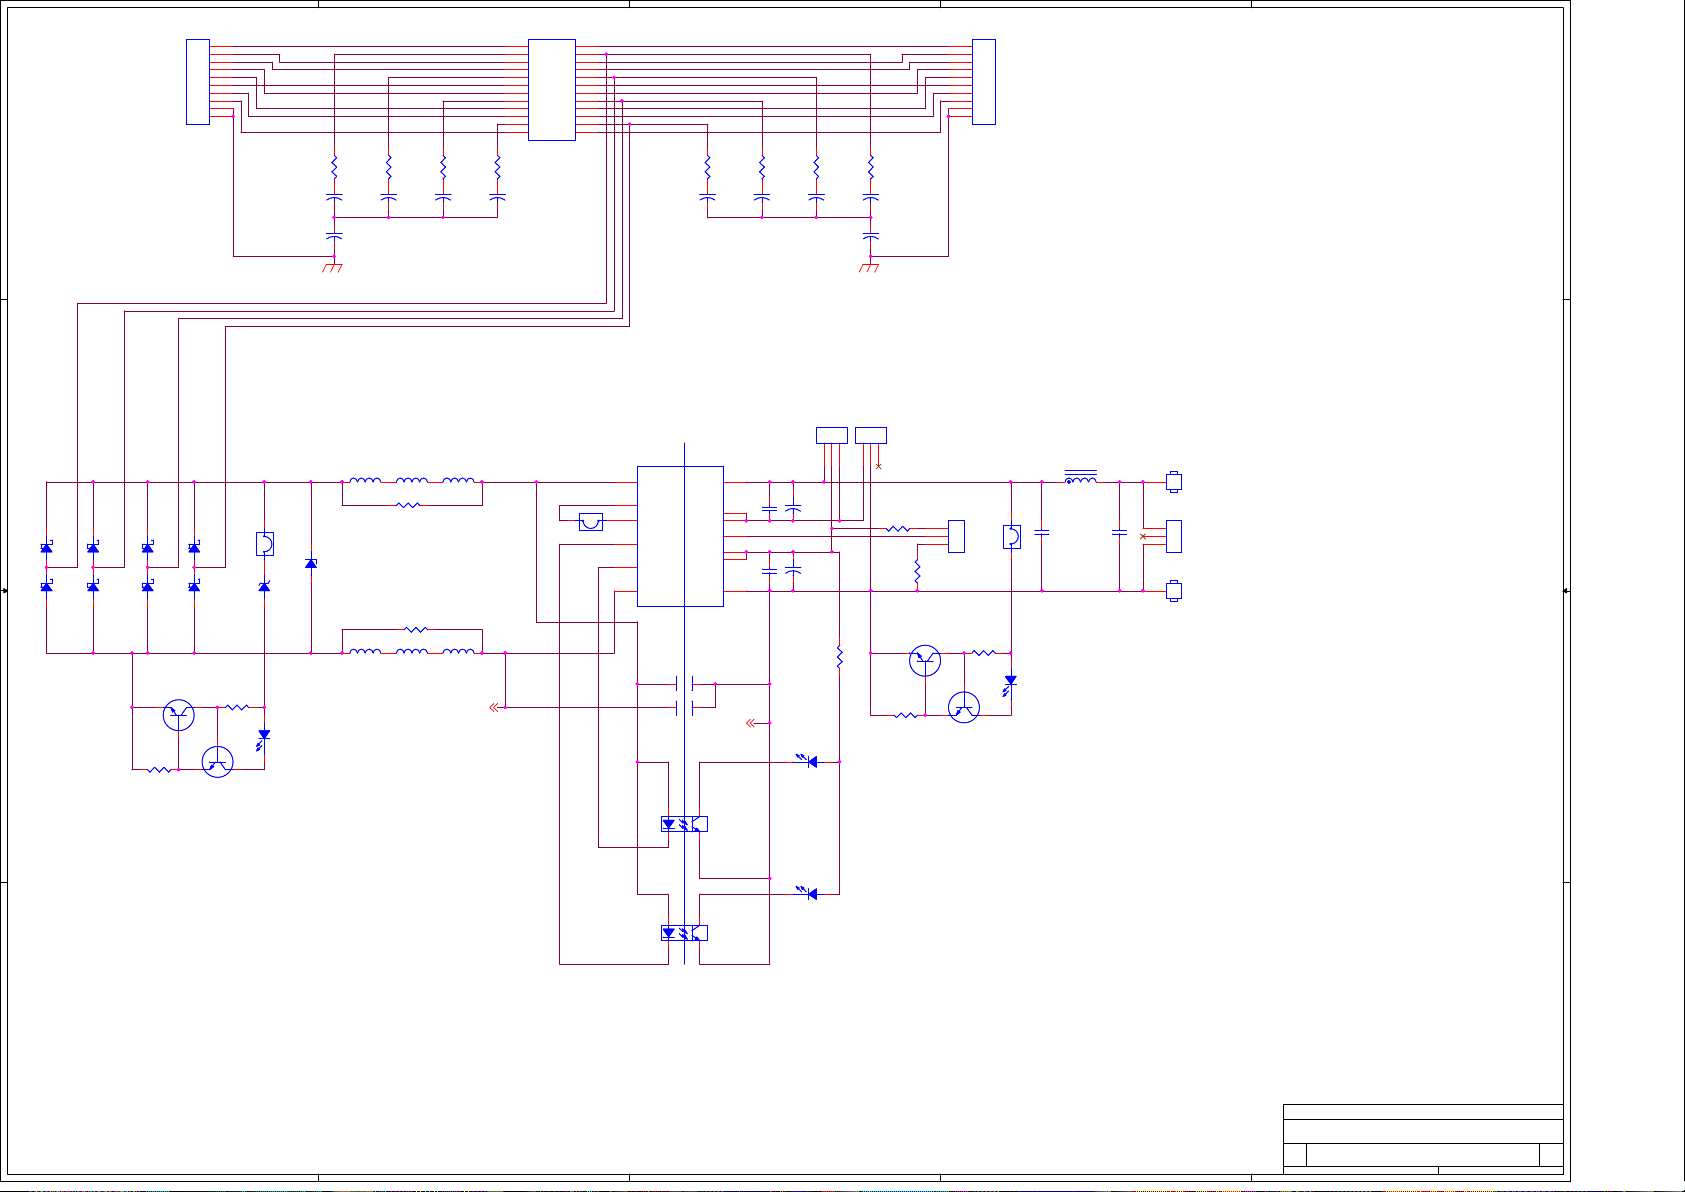Select the resistor above the LED in left circuit
Viewport: 1685px width, 1192px height.
(x=237, y=707)
